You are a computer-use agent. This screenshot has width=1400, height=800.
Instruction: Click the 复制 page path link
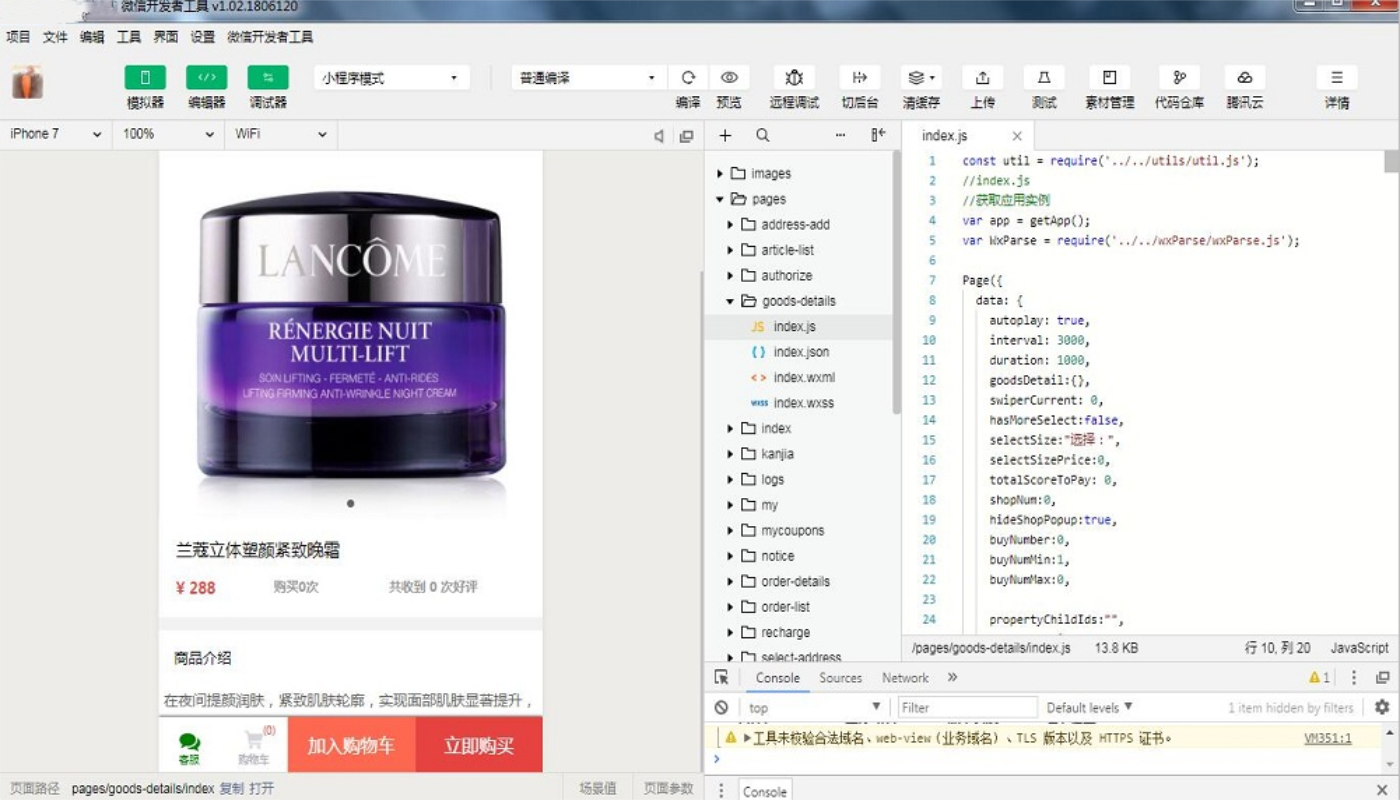[x=231, y=789]
